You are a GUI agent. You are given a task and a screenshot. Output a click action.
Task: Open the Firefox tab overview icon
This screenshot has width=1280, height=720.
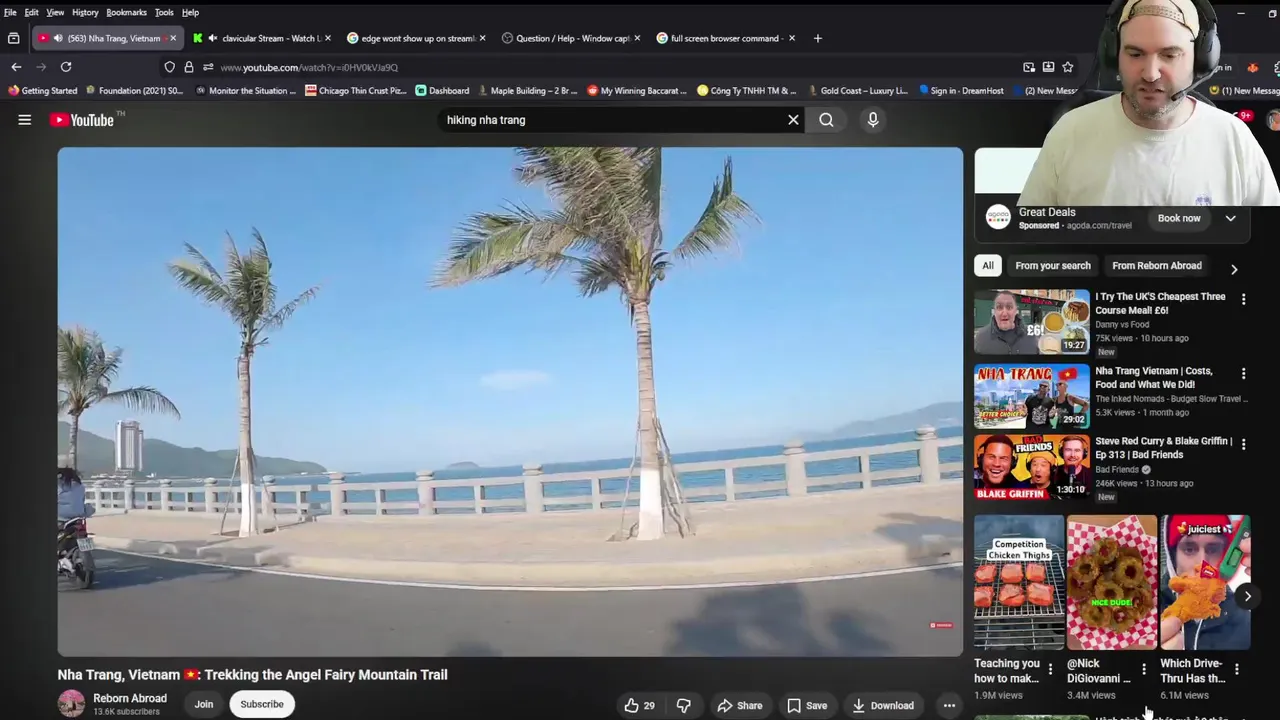click(x=13, y=38)
